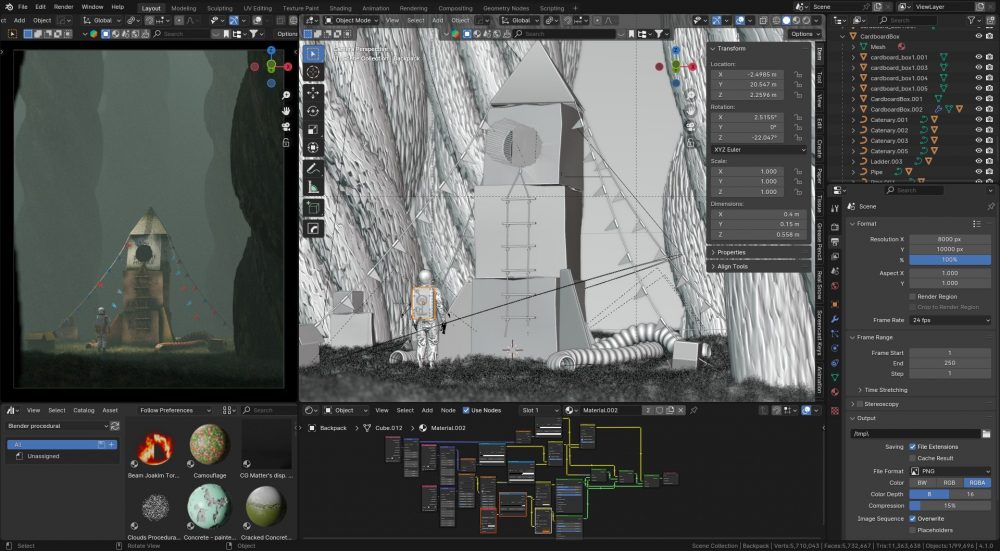This screenshot has height=551, width=1000.
Task: Open the Frame Rate 24 fps dropdown
Action: coord(950,320)
